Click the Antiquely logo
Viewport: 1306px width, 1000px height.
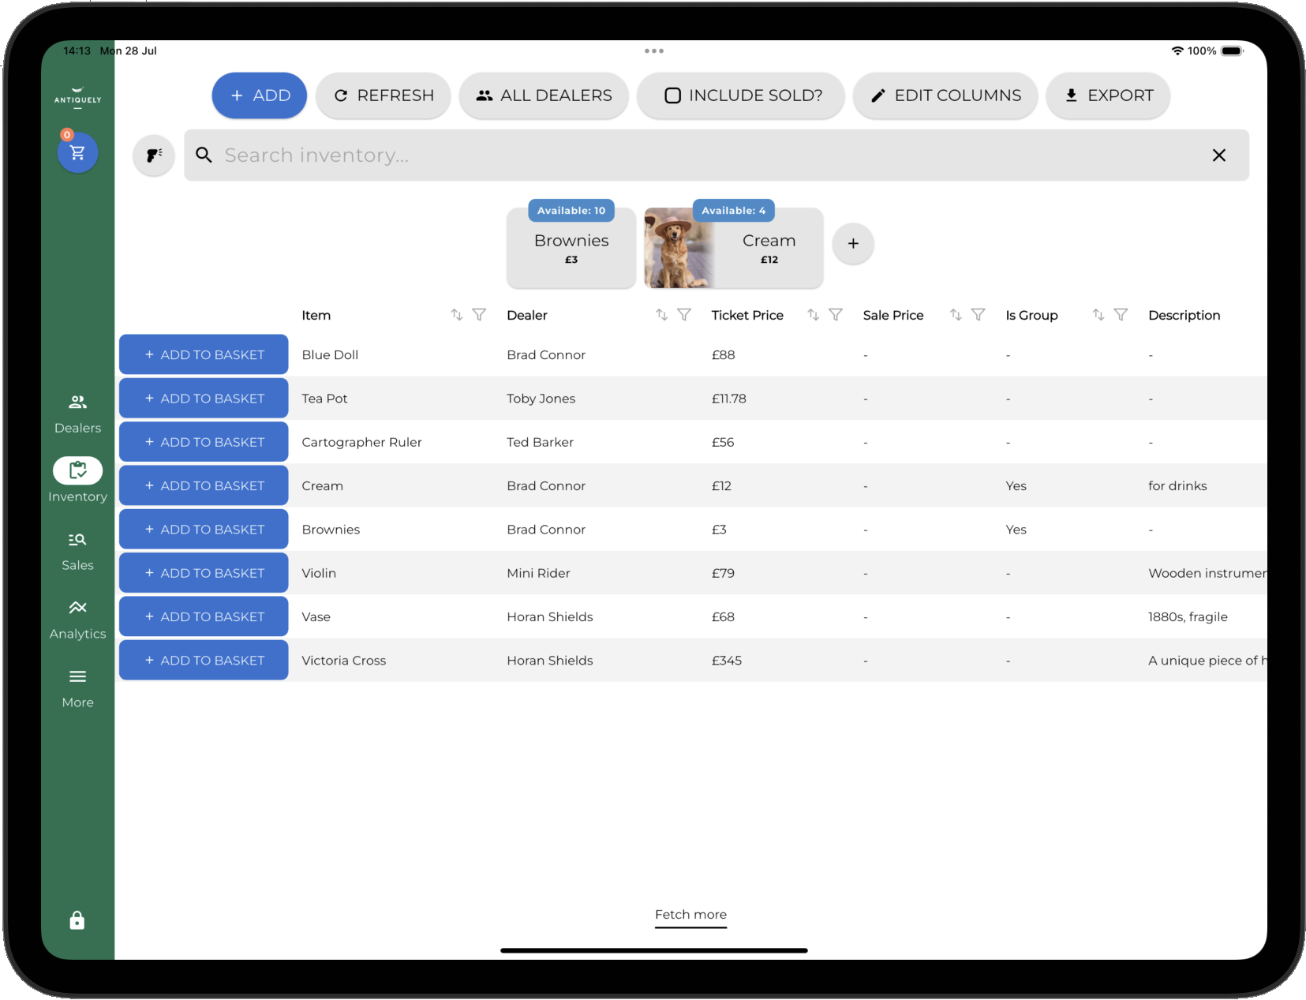pyautogui.click(x=77, y=98)
